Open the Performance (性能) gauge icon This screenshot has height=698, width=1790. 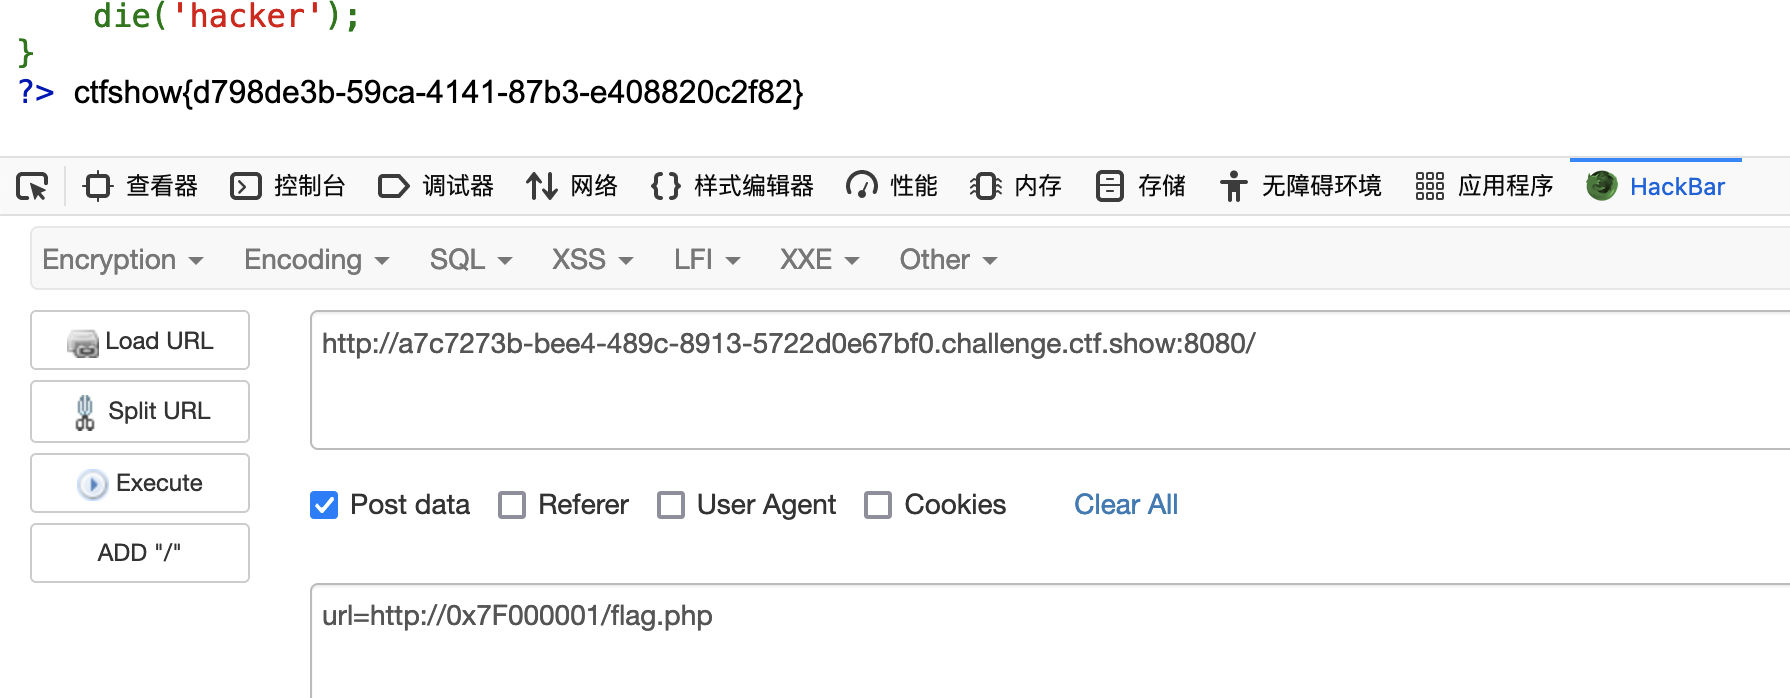pos(861,187)
